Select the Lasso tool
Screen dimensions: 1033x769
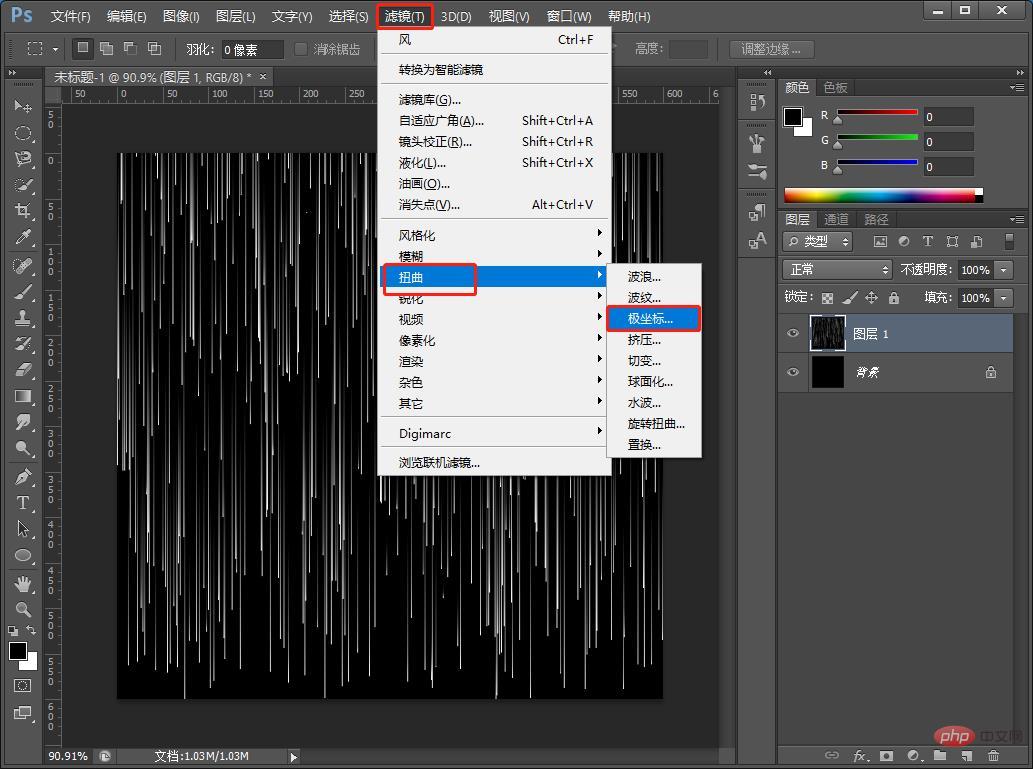coord(23,159)
